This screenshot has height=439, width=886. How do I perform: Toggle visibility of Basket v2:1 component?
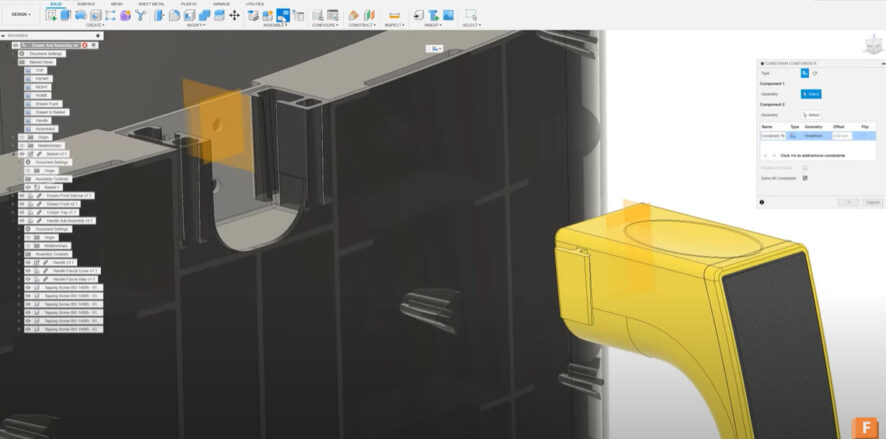click(x=21, y=154)
